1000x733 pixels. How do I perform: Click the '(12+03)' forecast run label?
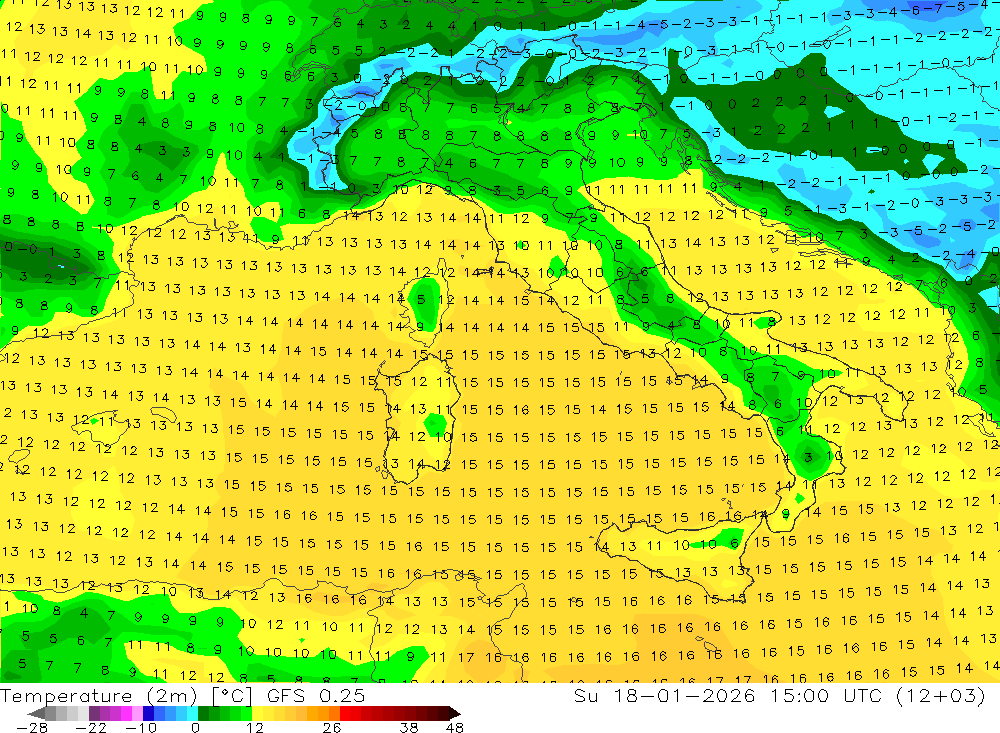click(x=941, y=695)
